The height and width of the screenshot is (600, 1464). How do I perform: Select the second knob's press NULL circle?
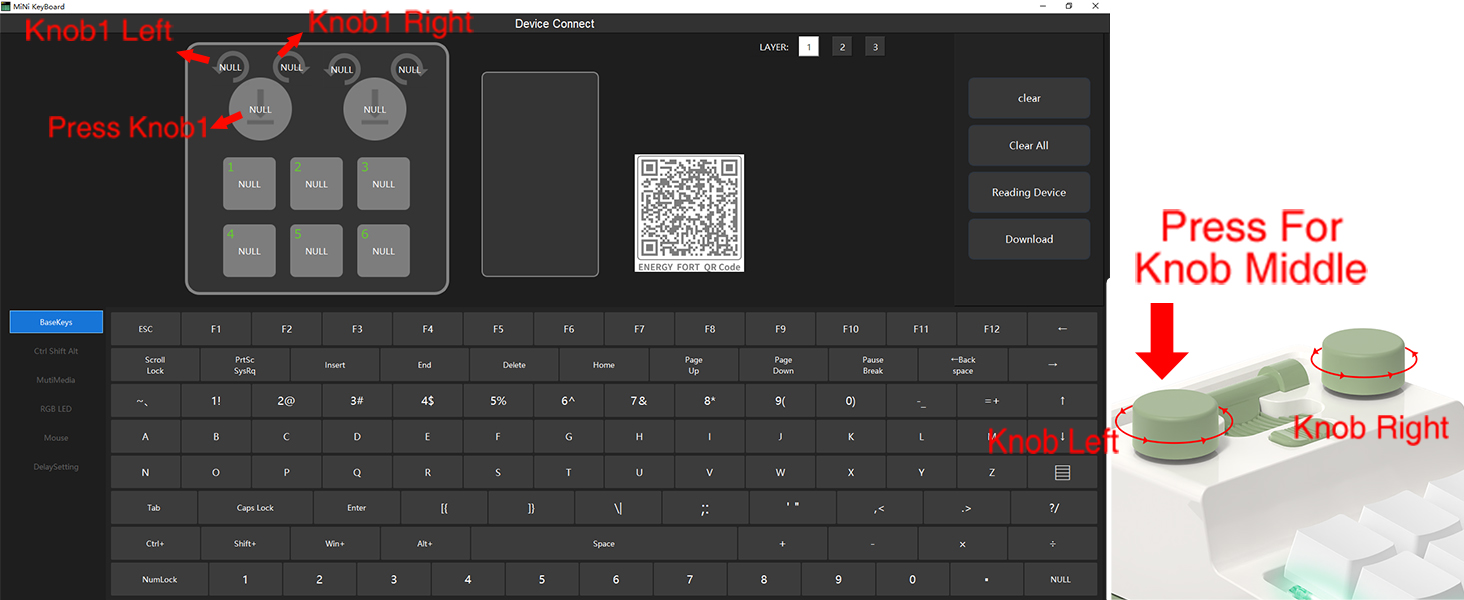click(x=374, y=108)
